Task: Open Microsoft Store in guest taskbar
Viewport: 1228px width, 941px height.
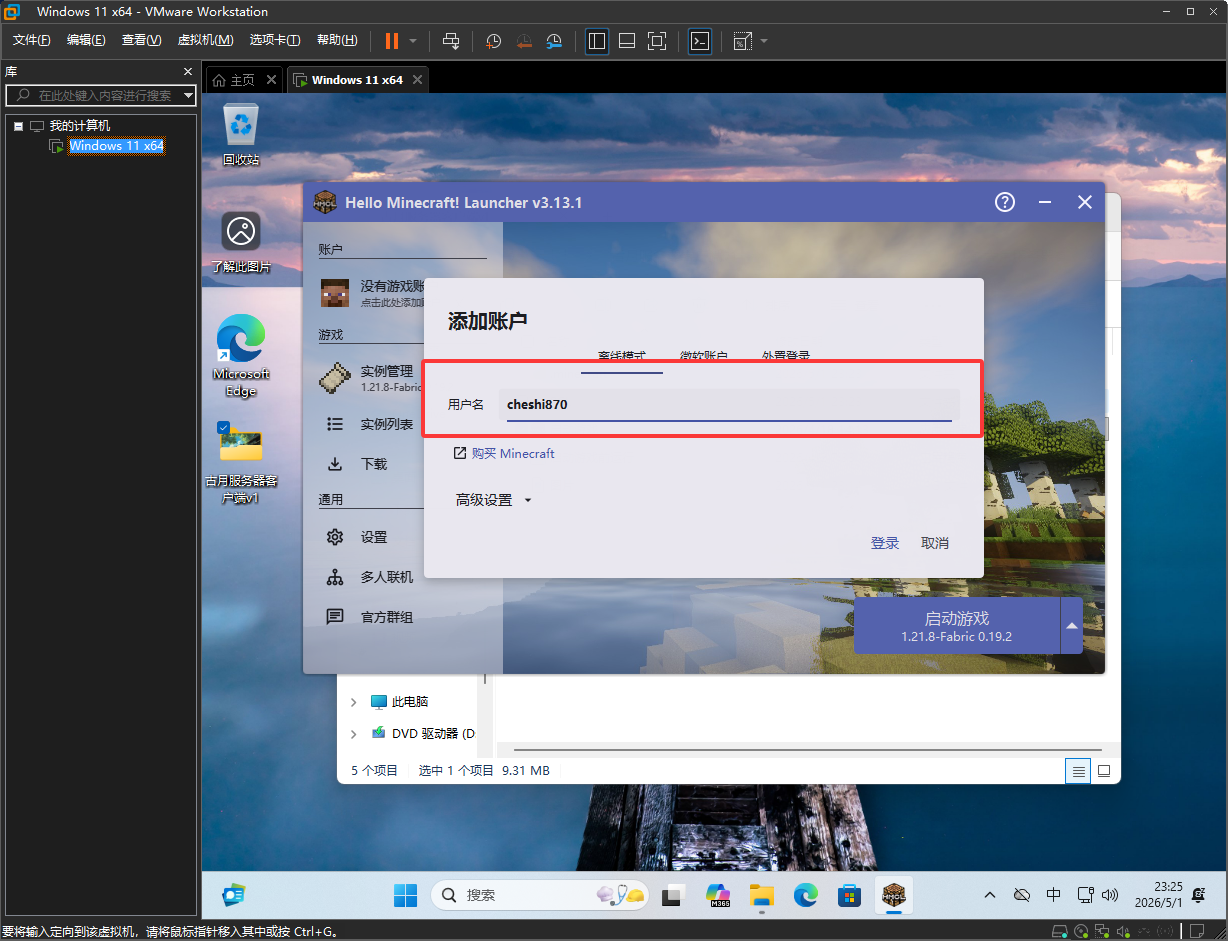Action: (850, 895)
